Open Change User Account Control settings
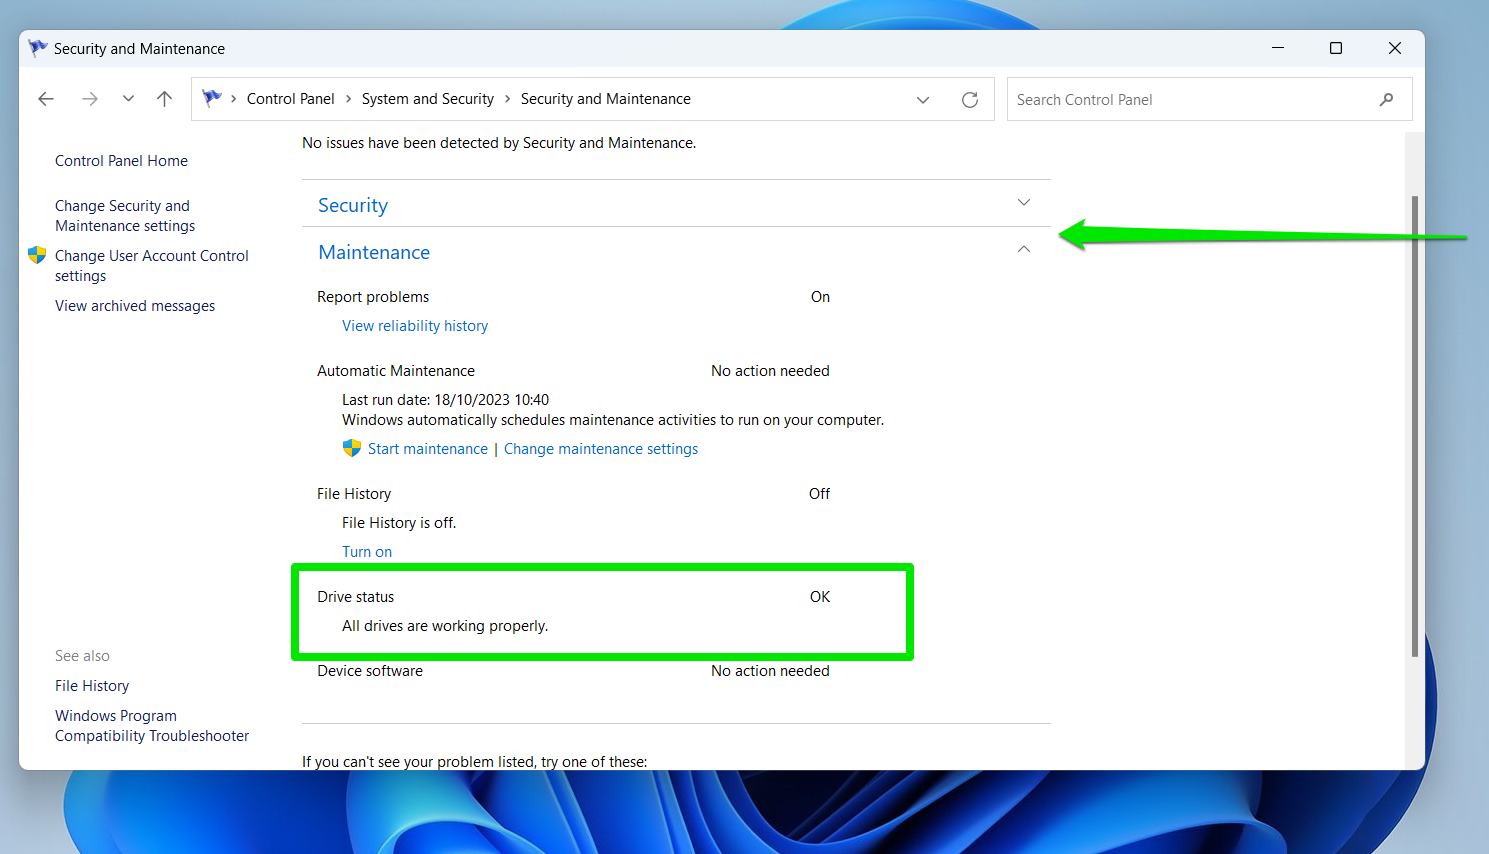The width and height of the screenshot is (1489, 854). [x=152, y=266]
